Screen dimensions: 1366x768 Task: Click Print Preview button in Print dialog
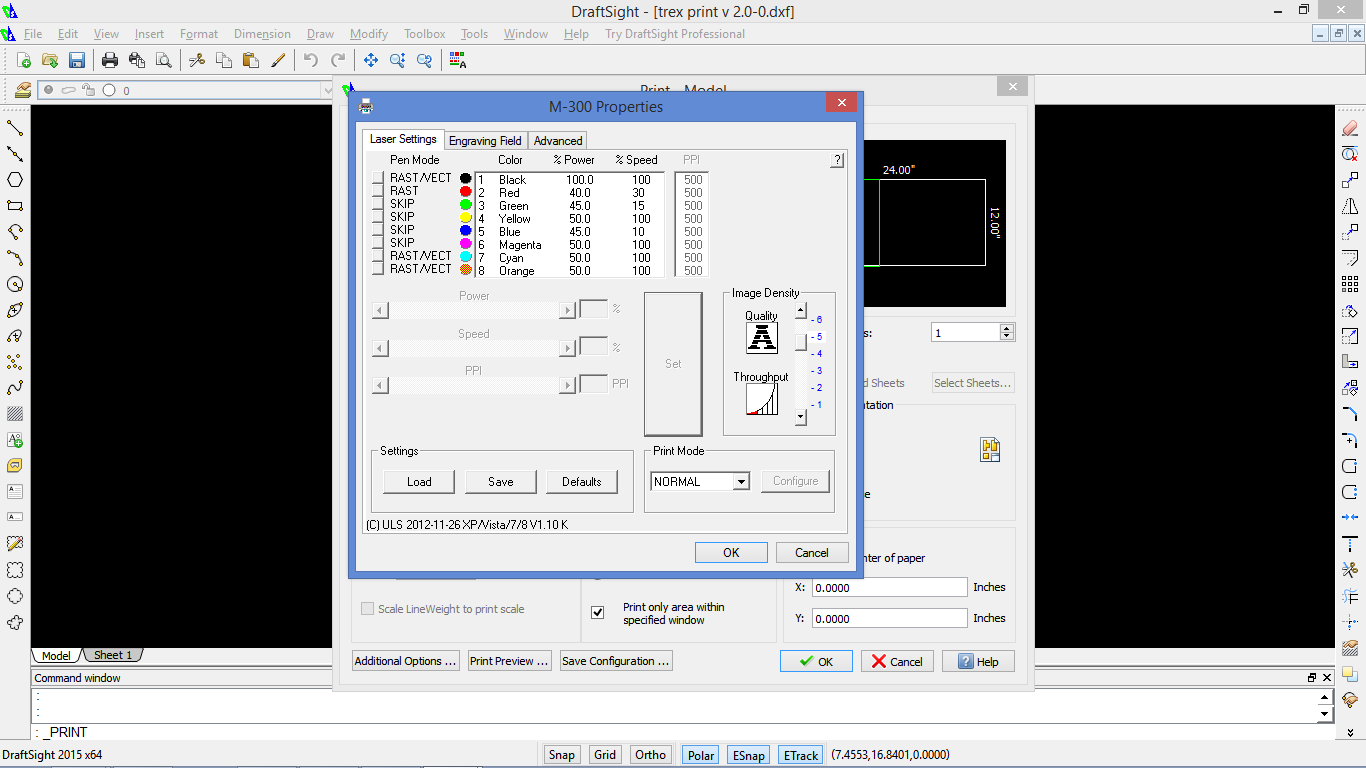[510, 661]
